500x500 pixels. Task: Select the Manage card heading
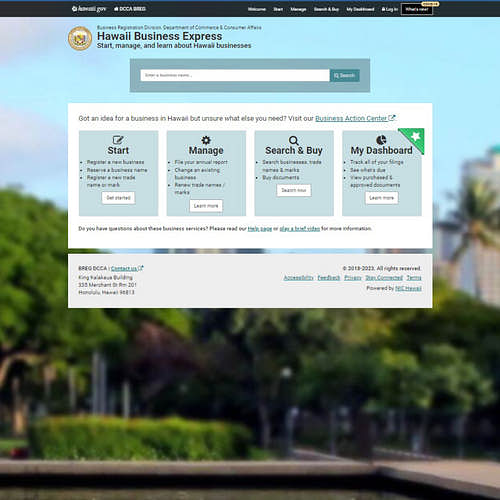click(x=206, y=151)
